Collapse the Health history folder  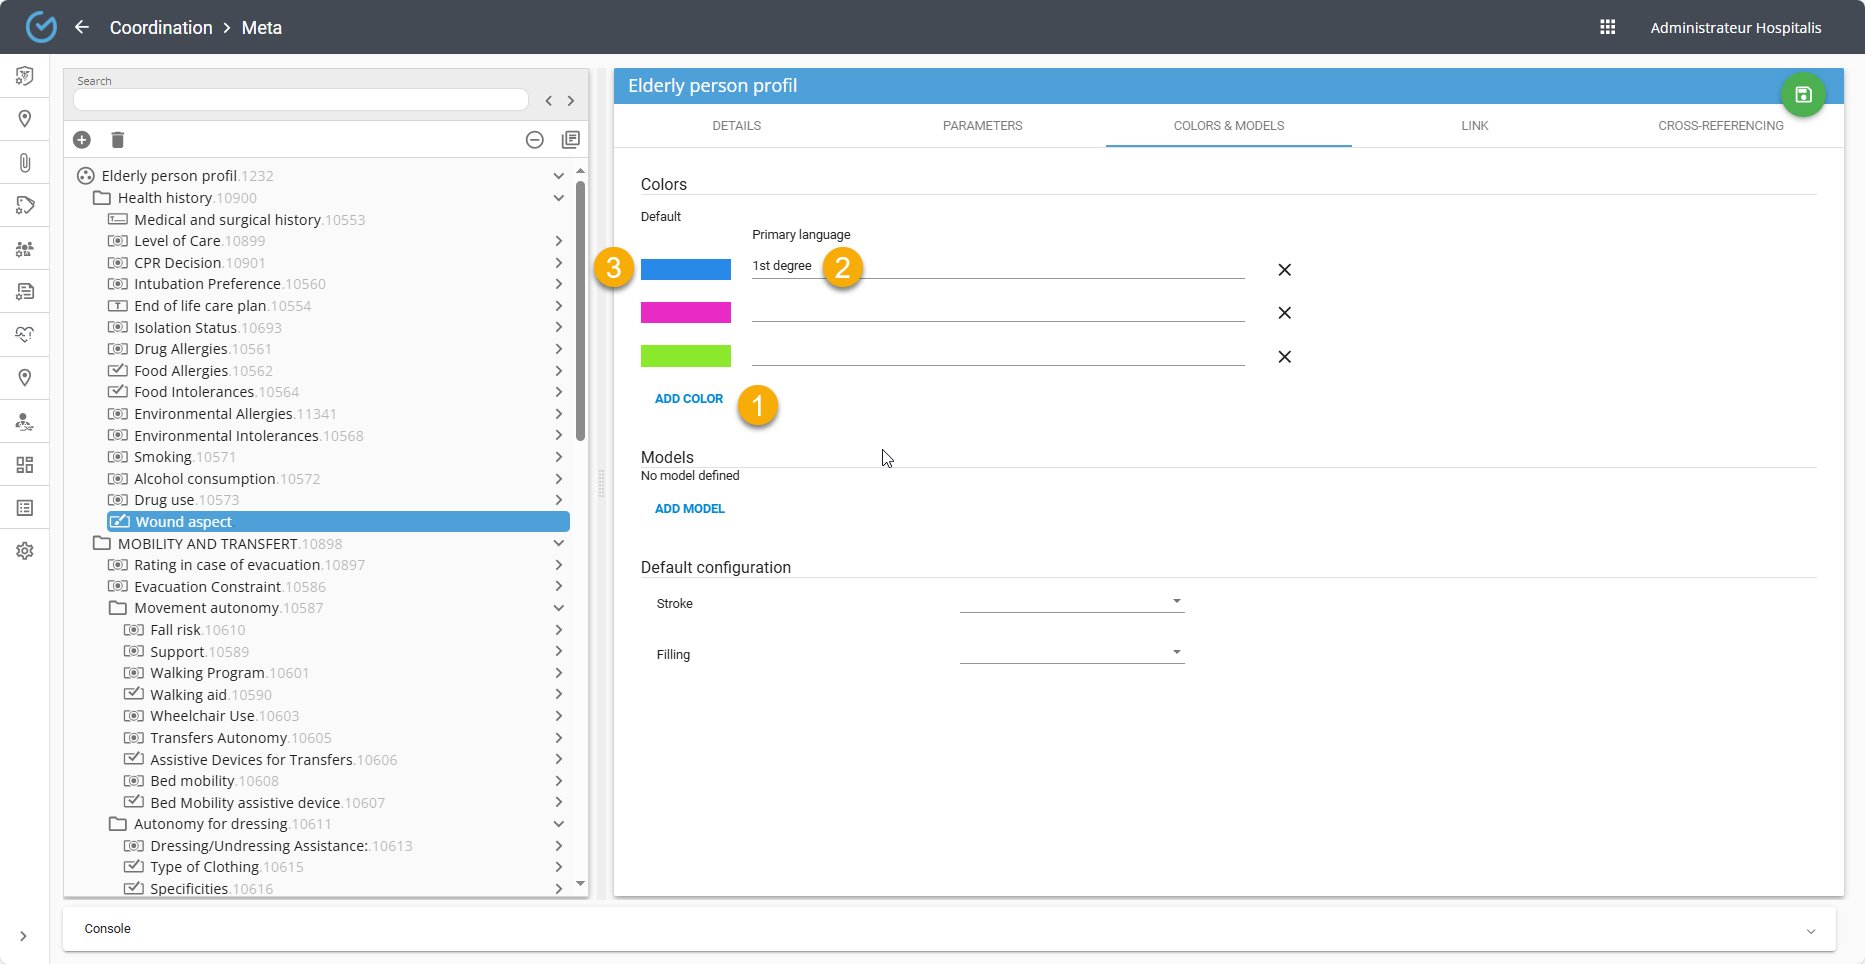pos(559,198)
